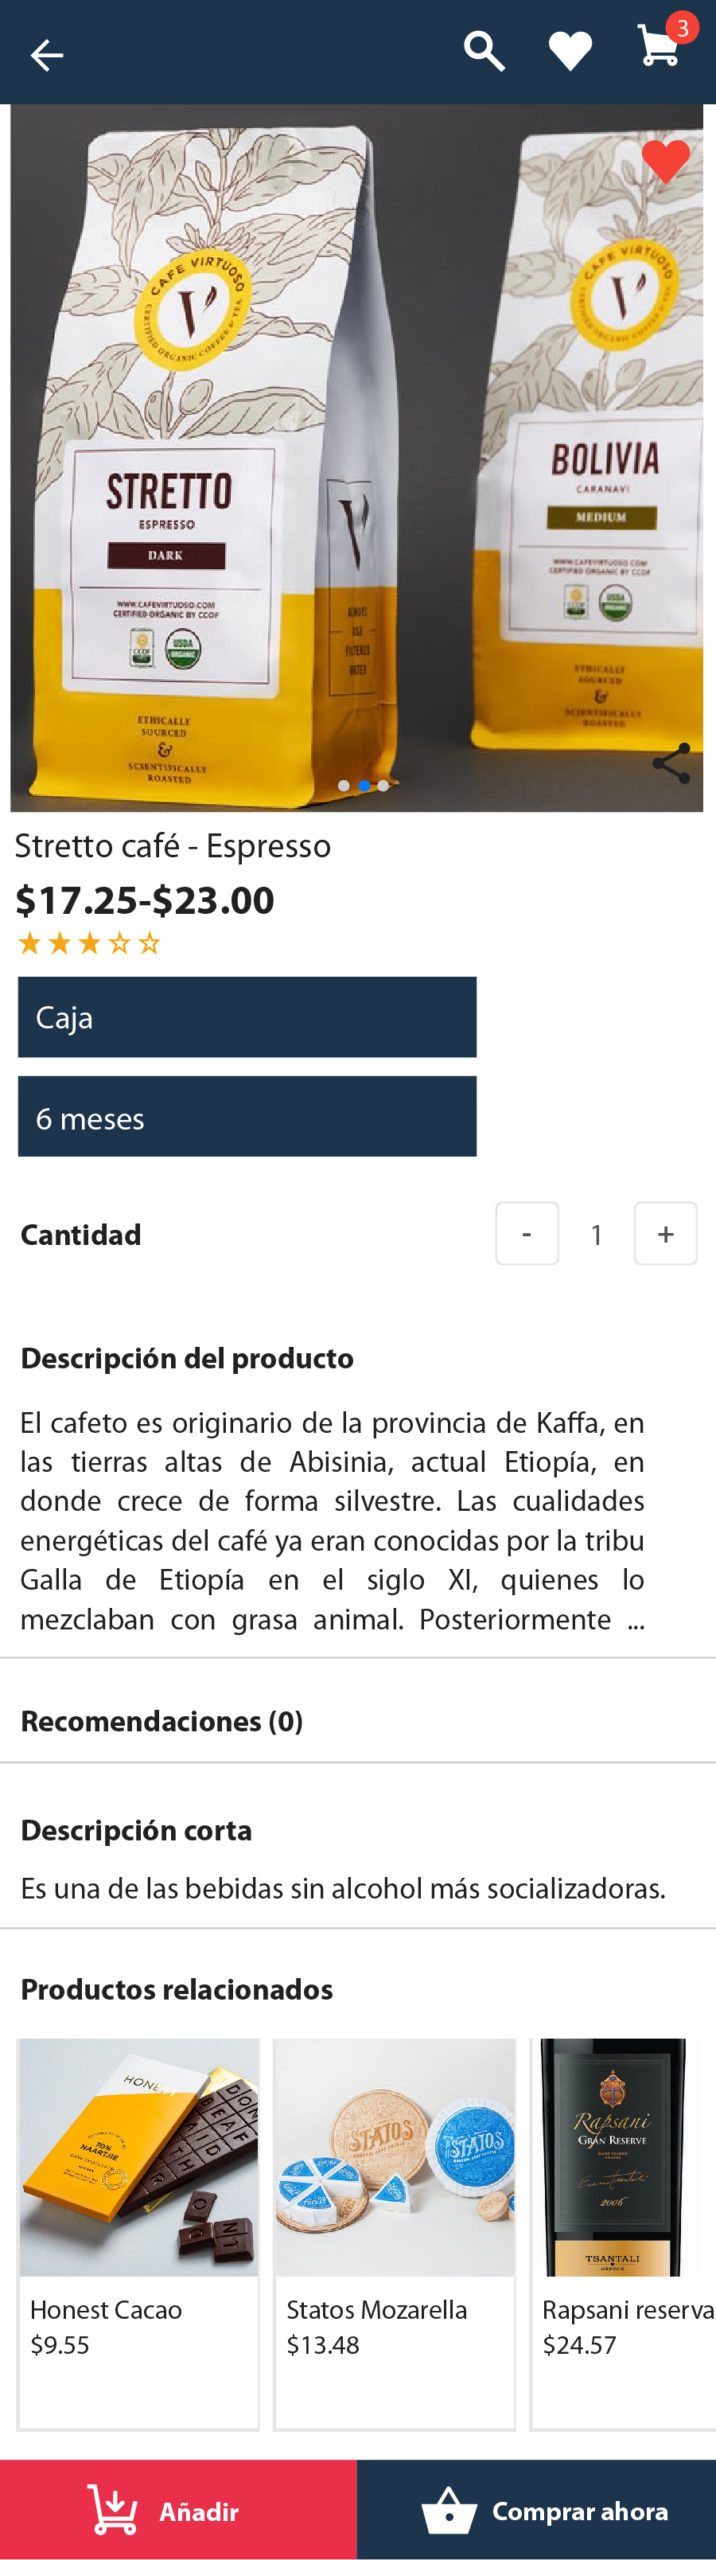The height and width of the screenshot is (2560, 716).
Task: Select the third image carousel dot
Action: tap(383, 786)
